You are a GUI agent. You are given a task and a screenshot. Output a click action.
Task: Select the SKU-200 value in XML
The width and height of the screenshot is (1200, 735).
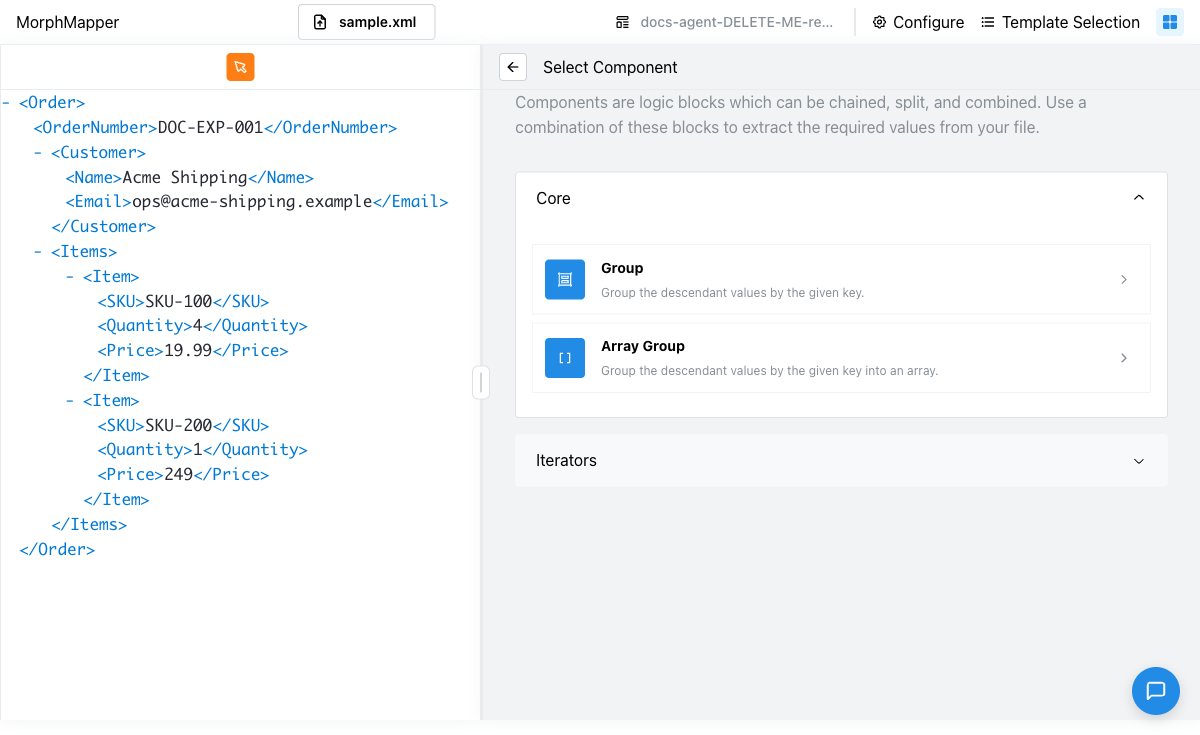pyautogui.click(x=179, y=425)
